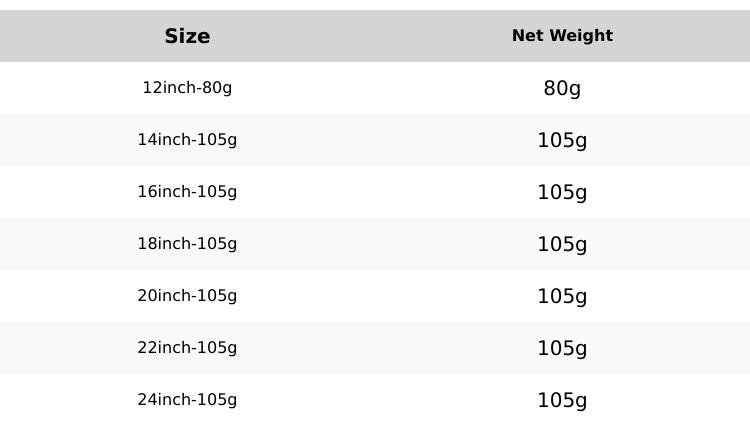Image resolution: width=750 pixels, height=426 pixels.
Task: Click net weight 105g in 18inch row
Action: coord(562,244)
